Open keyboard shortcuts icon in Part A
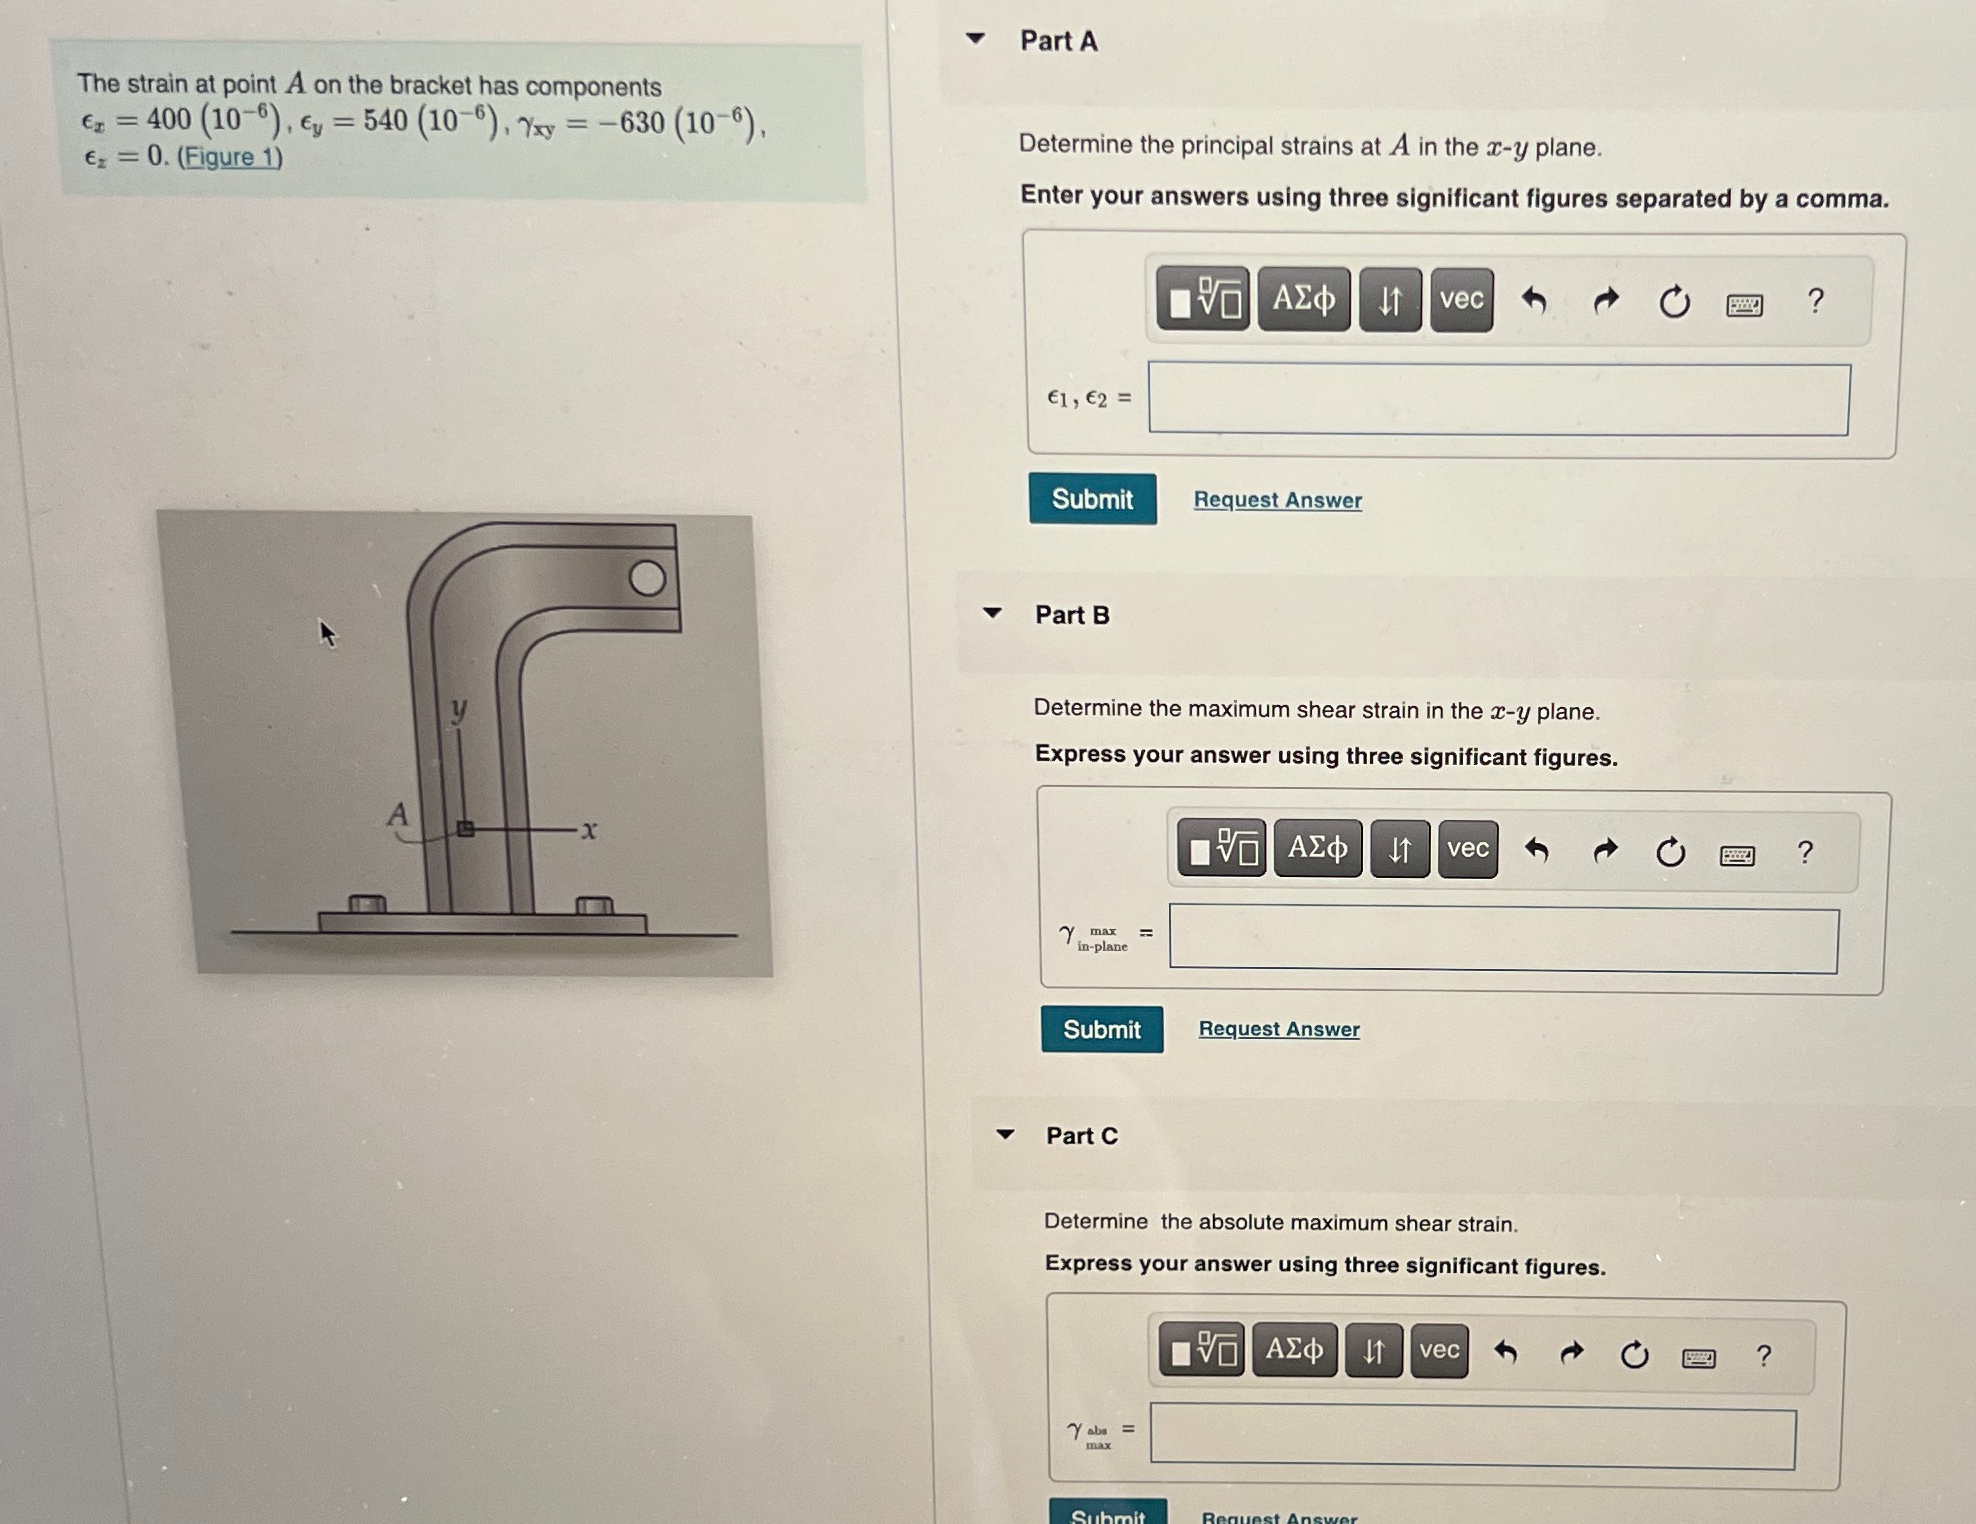1976x1524 pixels. (x=1745, y=304)
